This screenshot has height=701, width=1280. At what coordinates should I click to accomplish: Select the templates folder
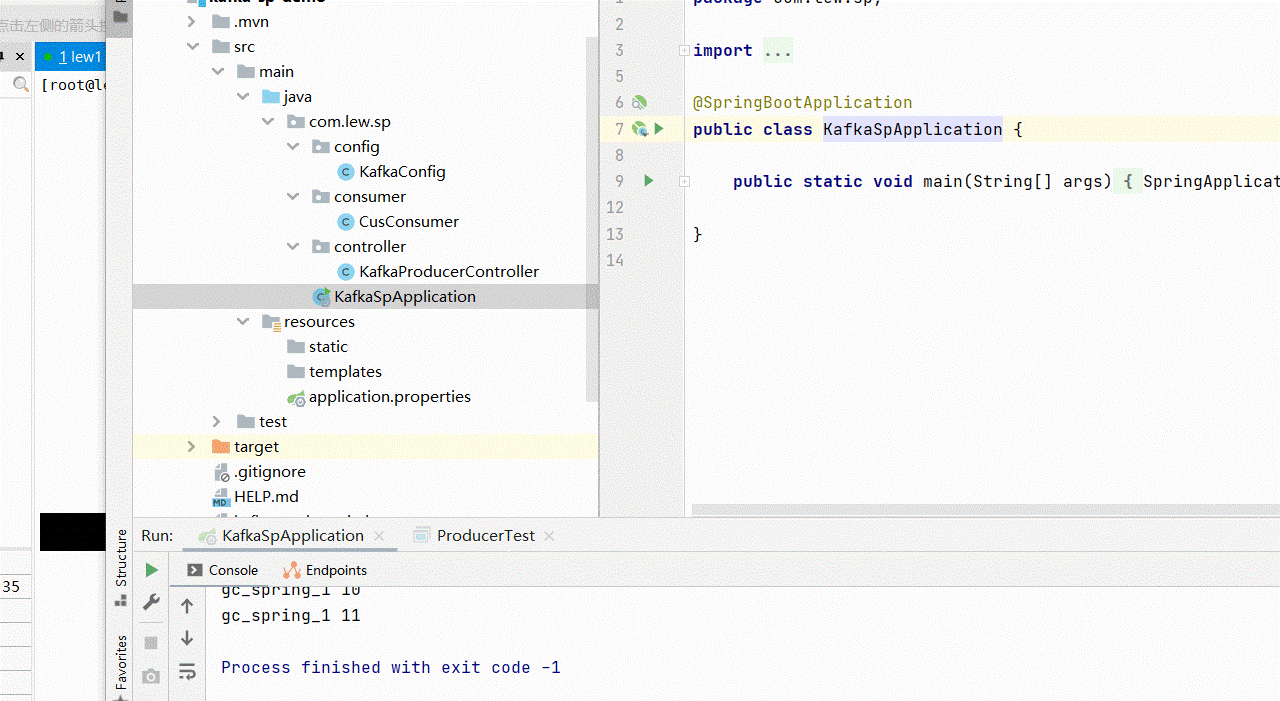click(345, 372)
